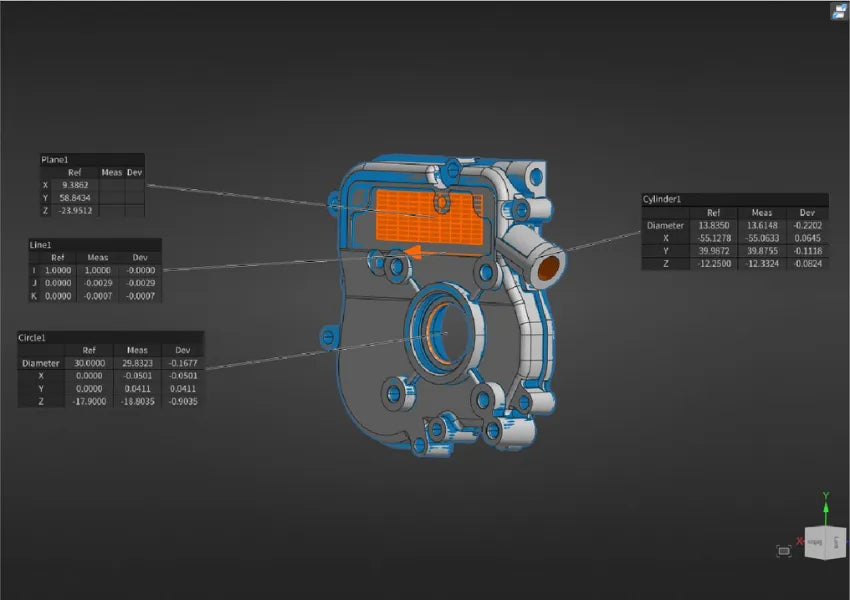The height and width of the screenshot is (600, 850).
Task: Click Cylinder1 diameter deviation -0.2202
Action: click(807, 225)
